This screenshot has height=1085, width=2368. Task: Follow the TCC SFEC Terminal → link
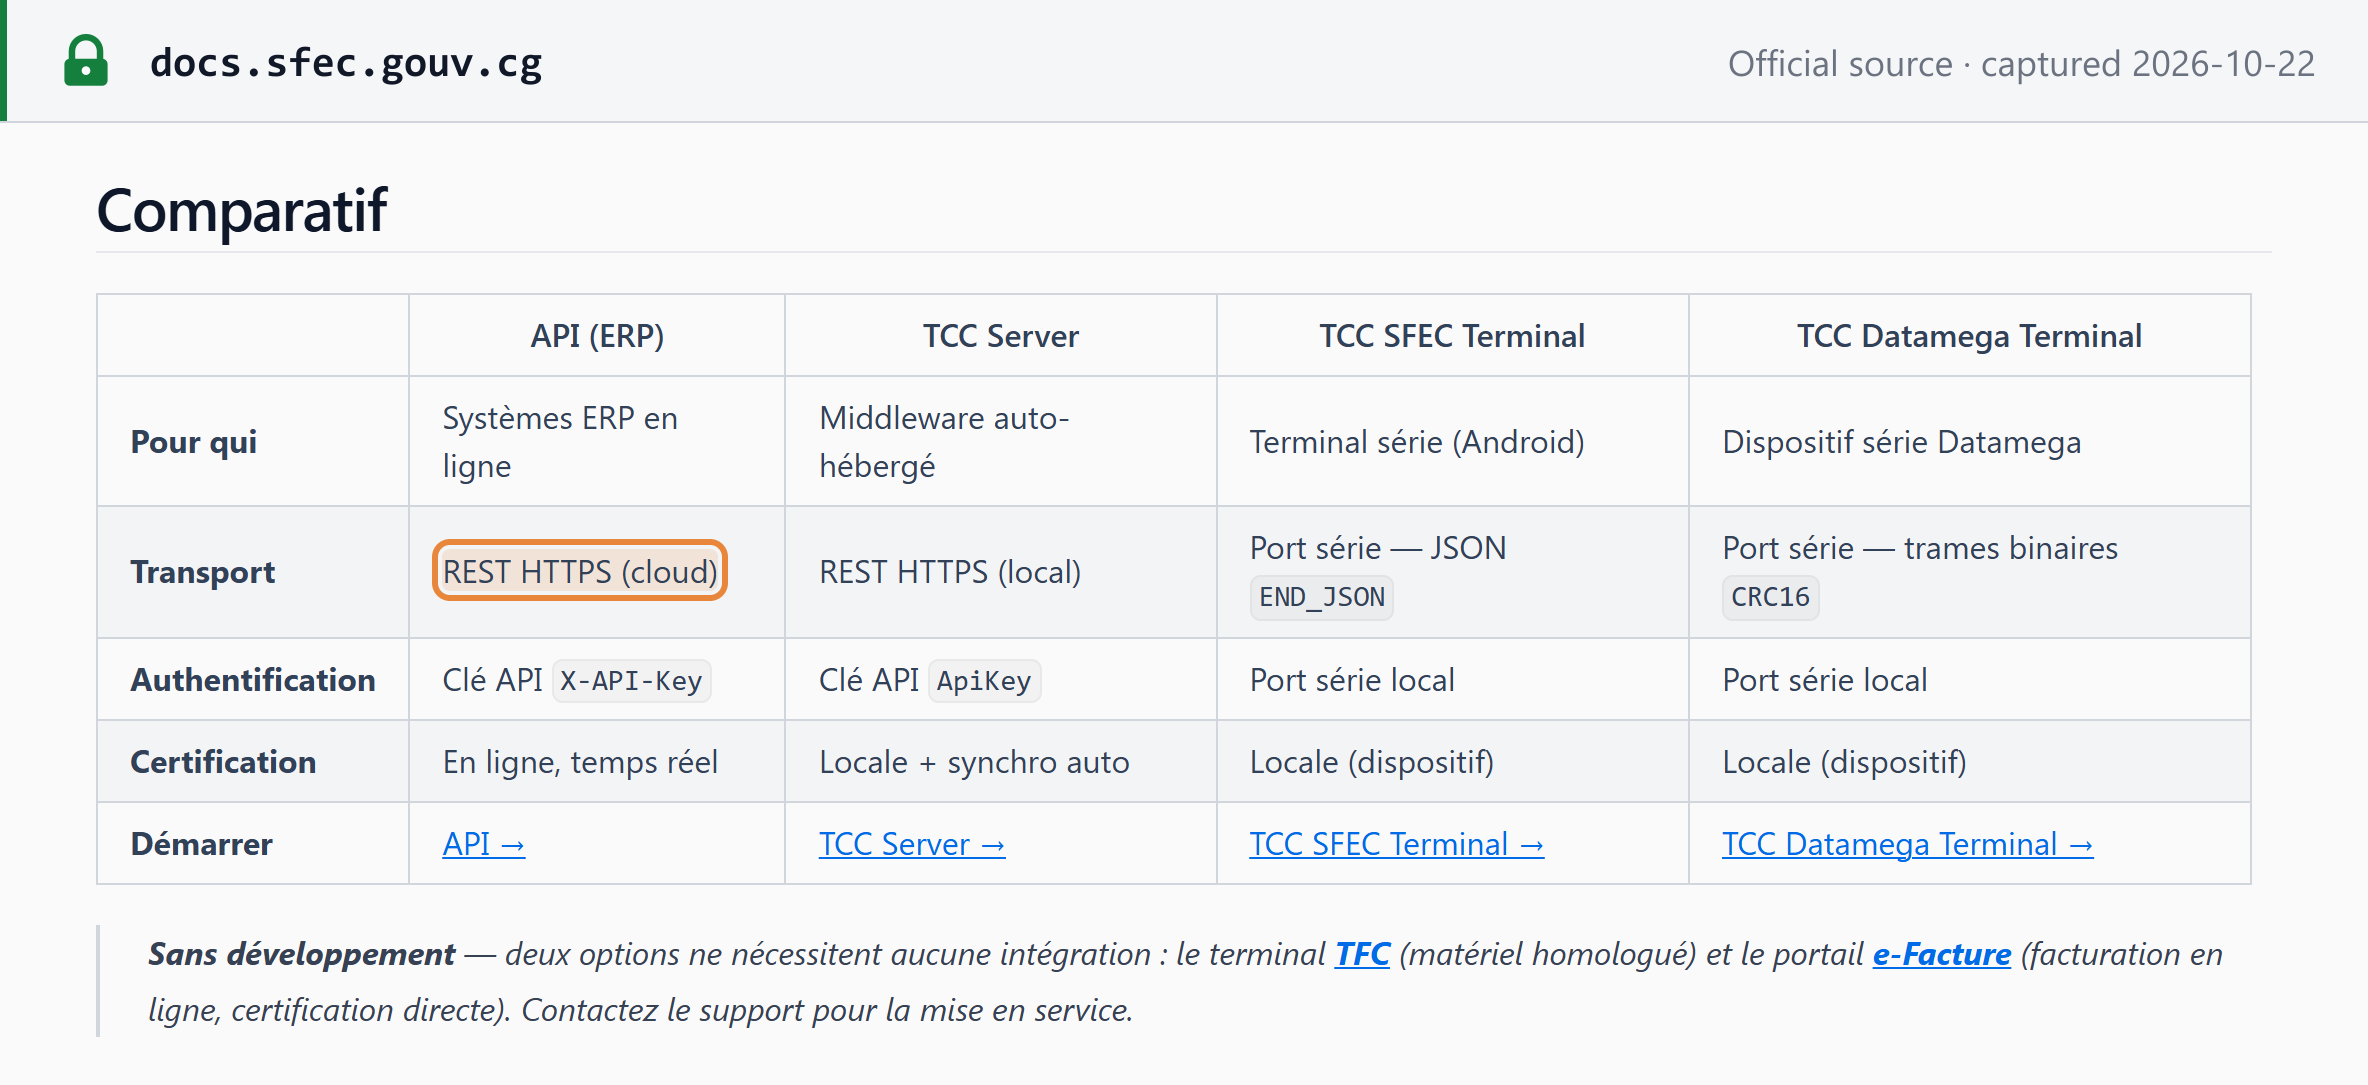coord(1397,844)
